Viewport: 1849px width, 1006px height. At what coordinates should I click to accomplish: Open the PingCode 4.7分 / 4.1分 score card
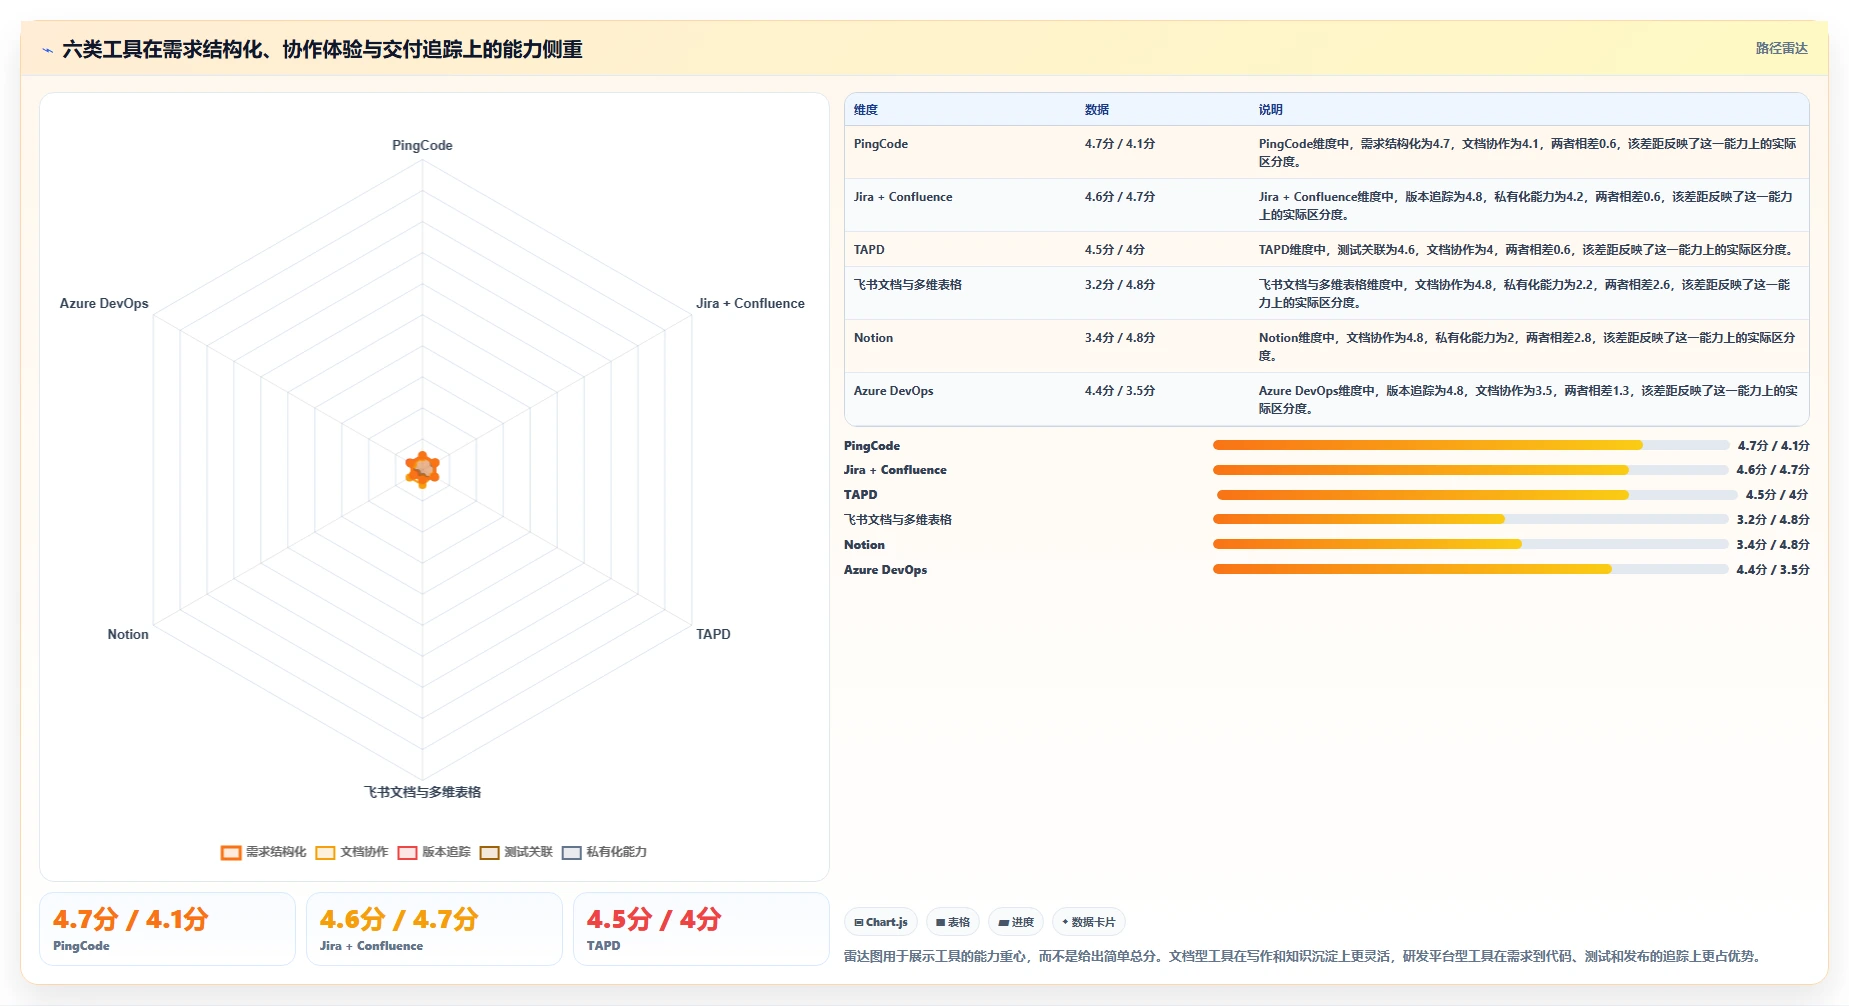[167, 929]
